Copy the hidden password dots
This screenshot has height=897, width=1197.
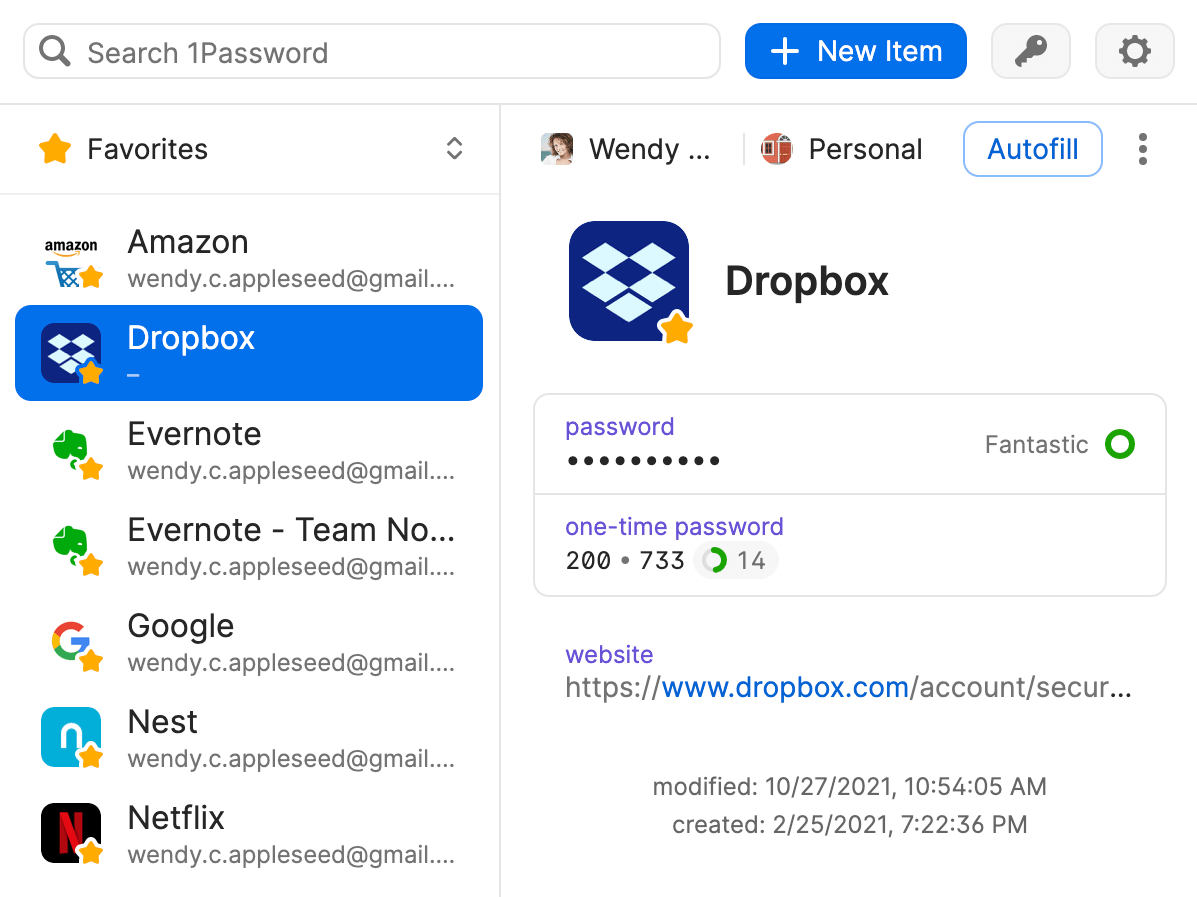pyautogui.click(x=644, y=460)
